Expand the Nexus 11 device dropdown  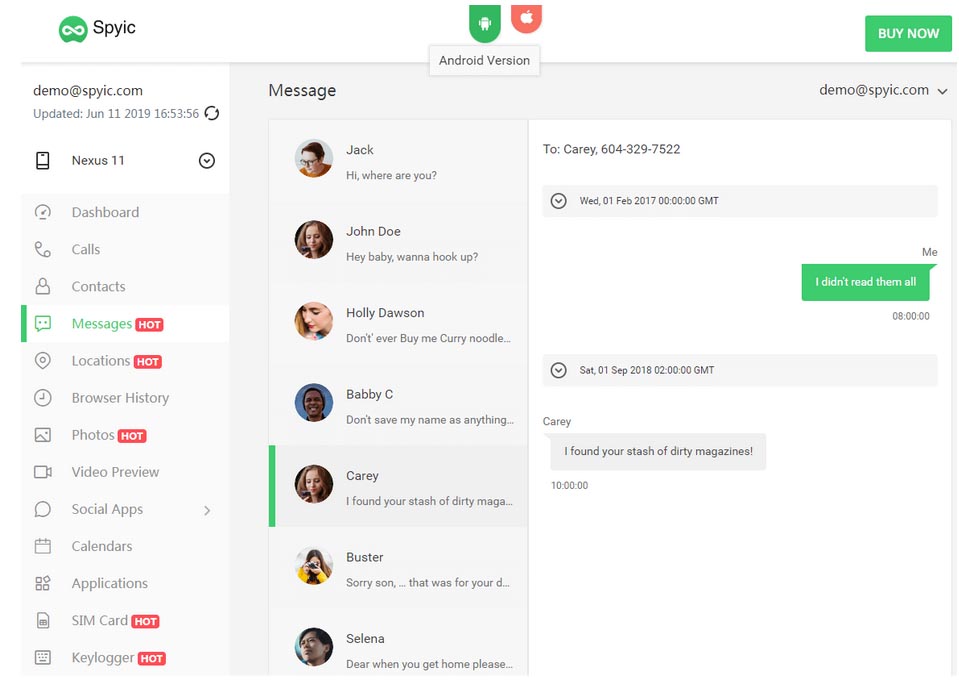coord(207,160)
